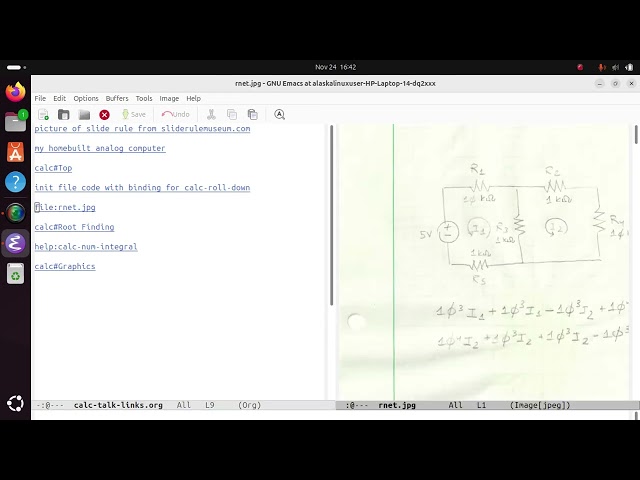This screenshot has height=480, width=640.
Task: Click the Activities pill in top bar
Action: (x=16, y=67)
